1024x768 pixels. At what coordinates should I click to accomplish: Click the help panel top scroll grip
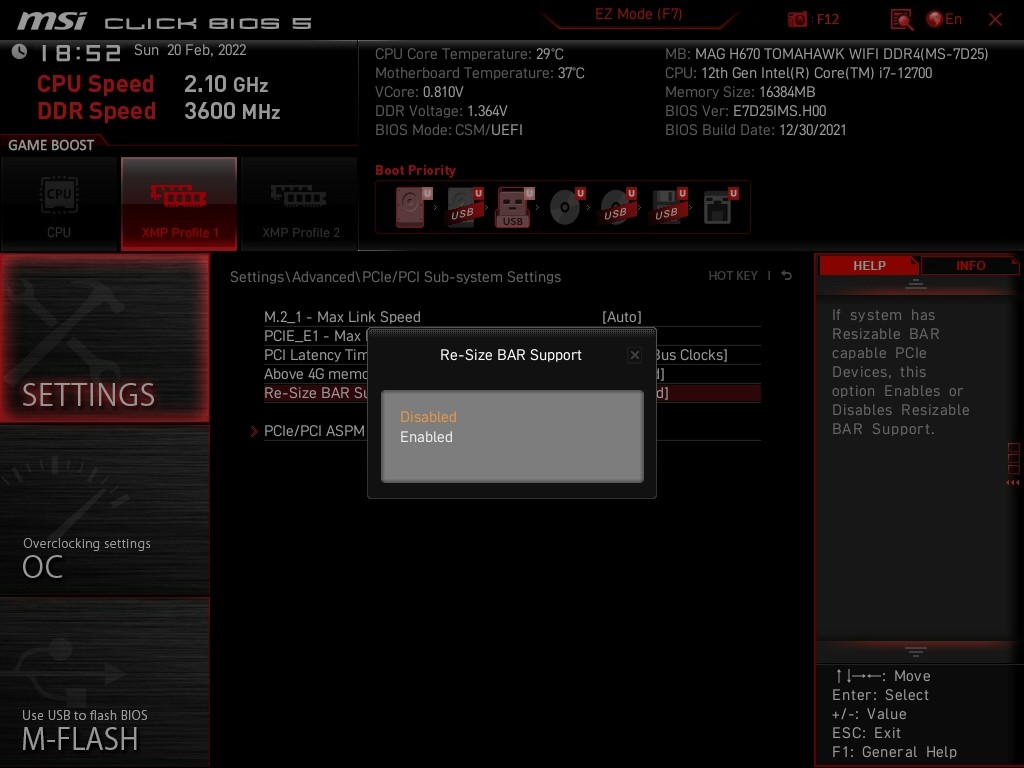pos(916,284)
